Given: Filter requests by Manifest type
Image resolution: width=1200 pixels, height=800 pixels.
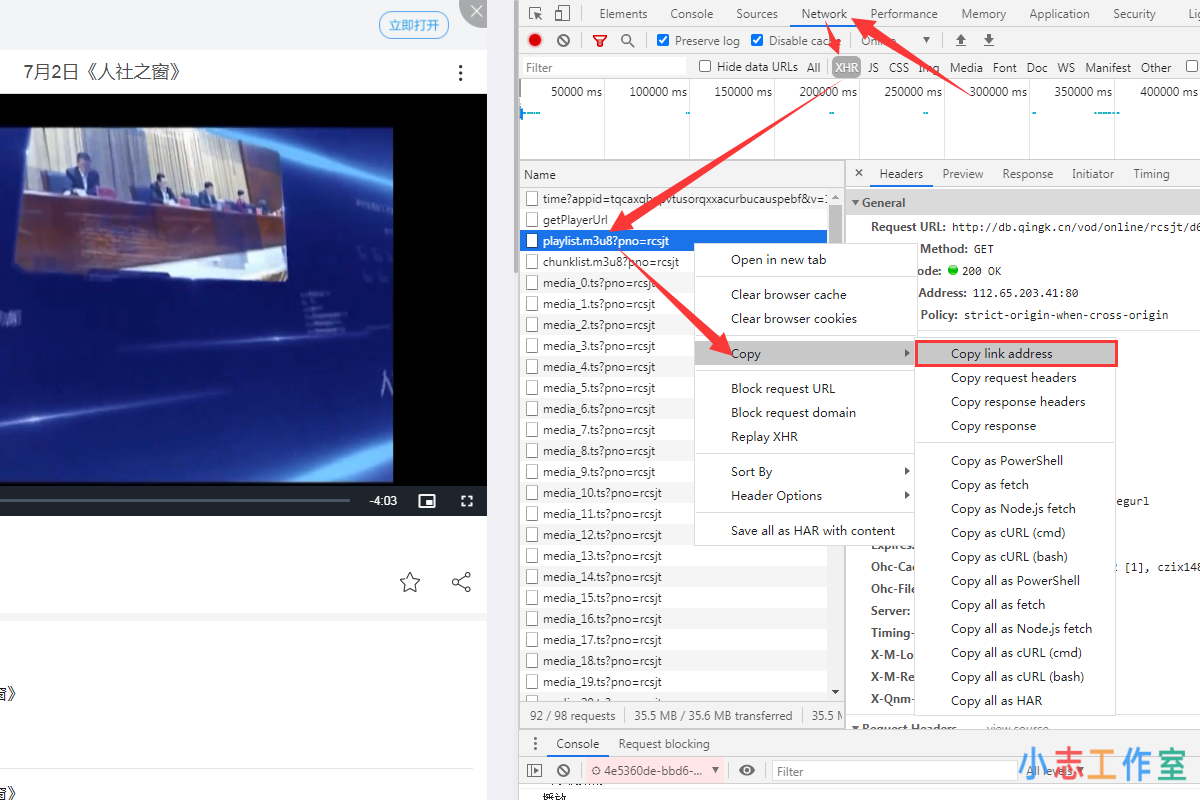Looking at the screenshot, I should 1108,68.
